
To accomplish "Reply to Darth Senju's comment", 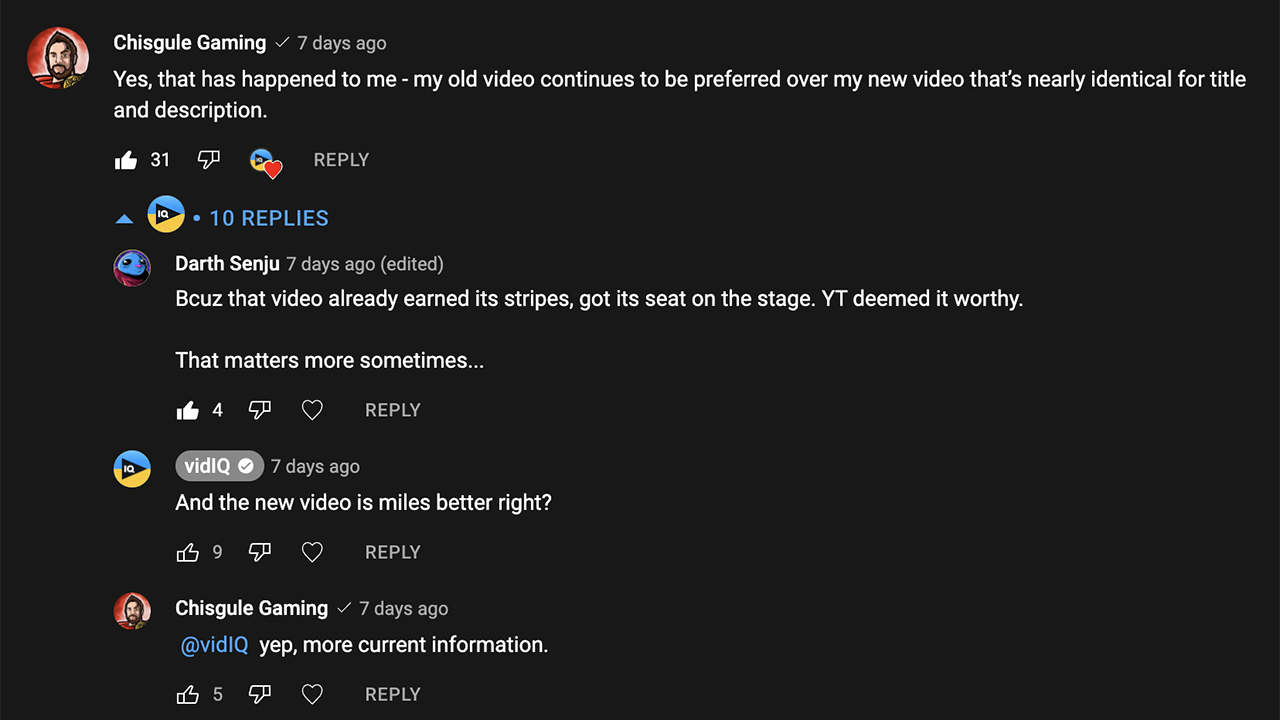I will pos(392,410).
